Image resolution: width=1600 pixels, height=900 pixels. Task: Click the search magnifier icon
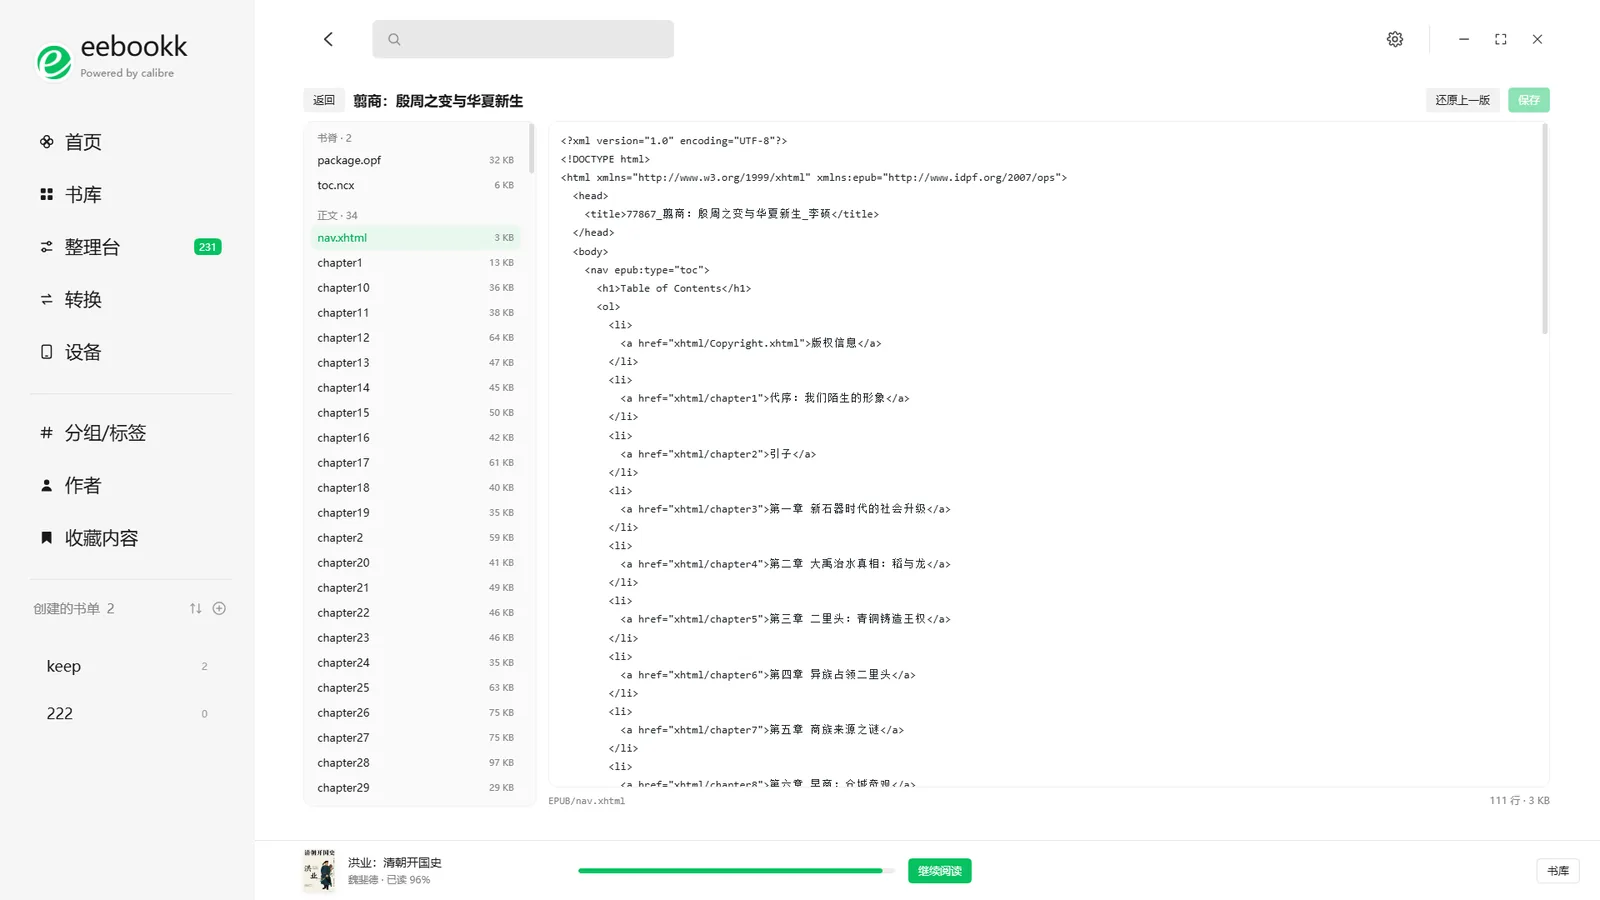[x=394, y=39]
